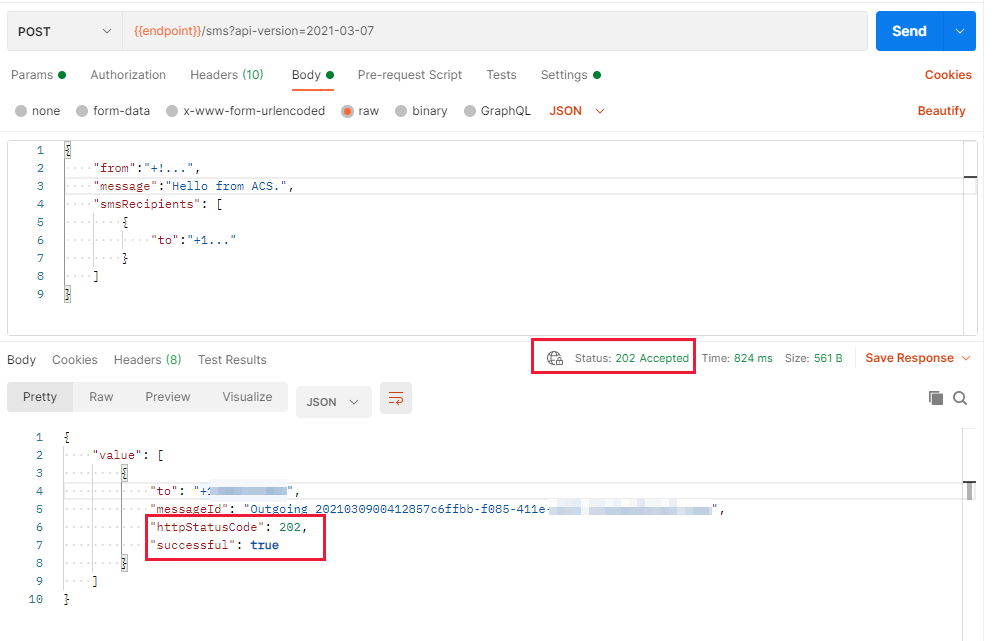The height and width of the screenshot is (641, 999).
Task: Open the response JSON format dropdown
Action: coord(333,402)
